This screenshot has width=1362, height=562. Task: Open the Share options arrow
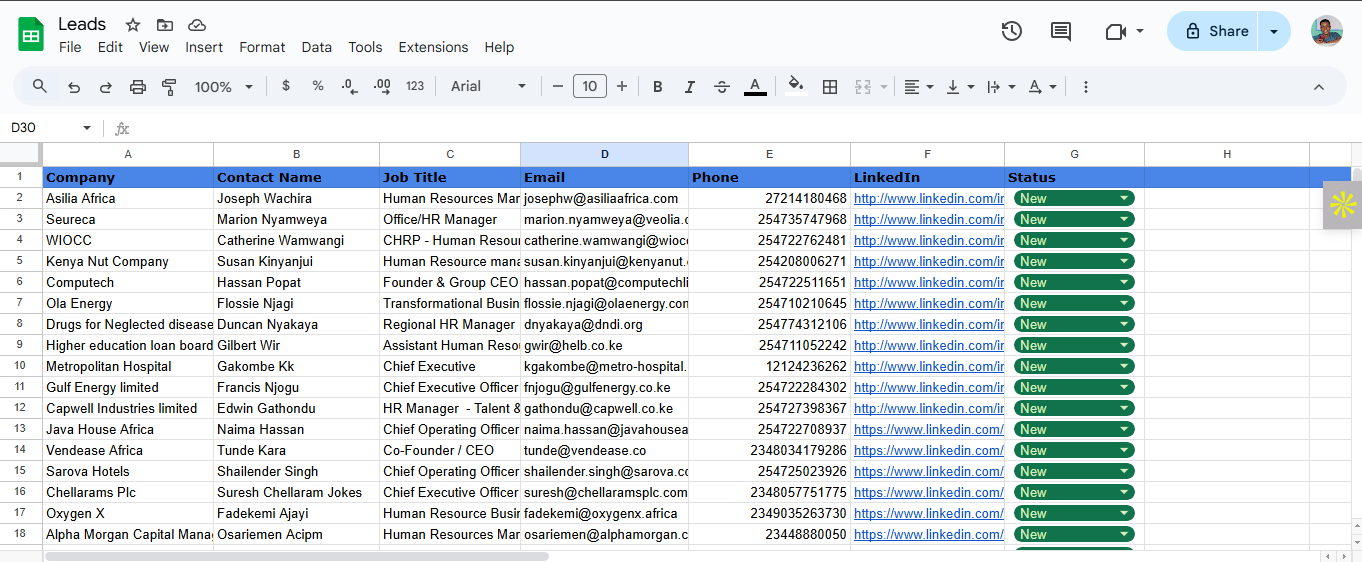click(1274, 31)
